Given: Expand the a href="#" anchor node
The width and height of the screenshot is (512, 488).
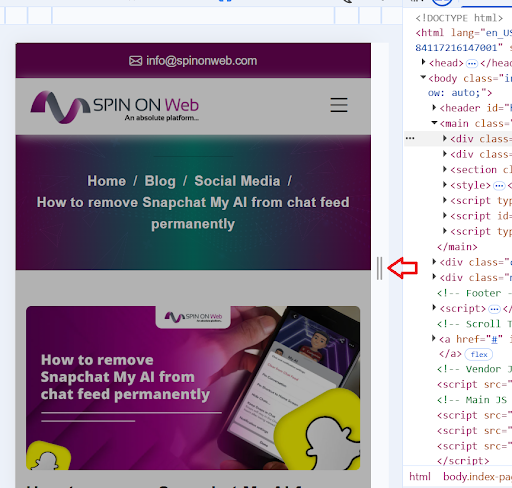Looking at the screenshot, I should [x=433, y=339].
